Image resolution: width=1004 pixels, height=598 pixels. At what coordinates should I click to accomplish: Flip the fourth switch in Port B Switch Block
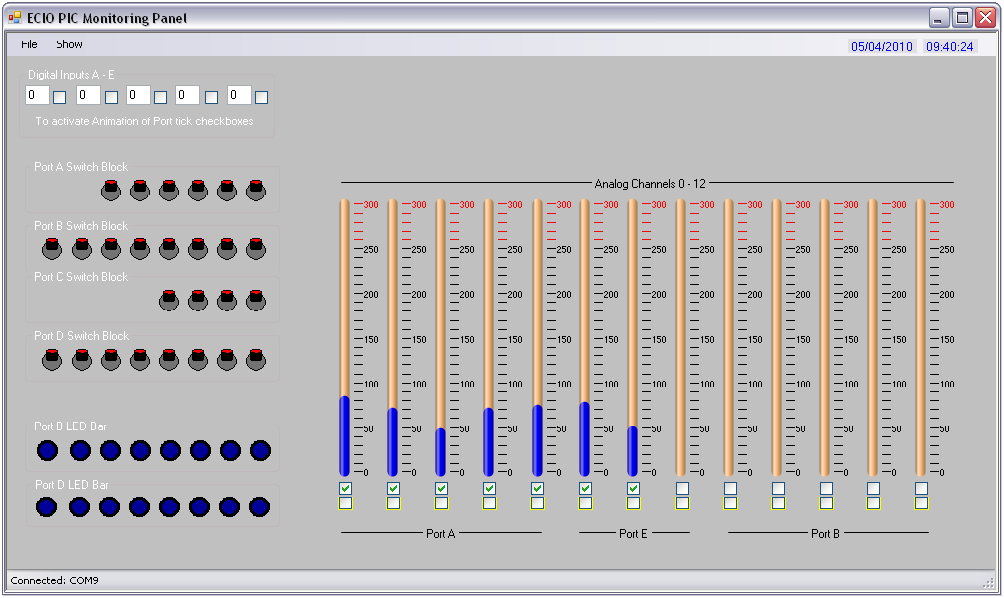coord(140,248)
